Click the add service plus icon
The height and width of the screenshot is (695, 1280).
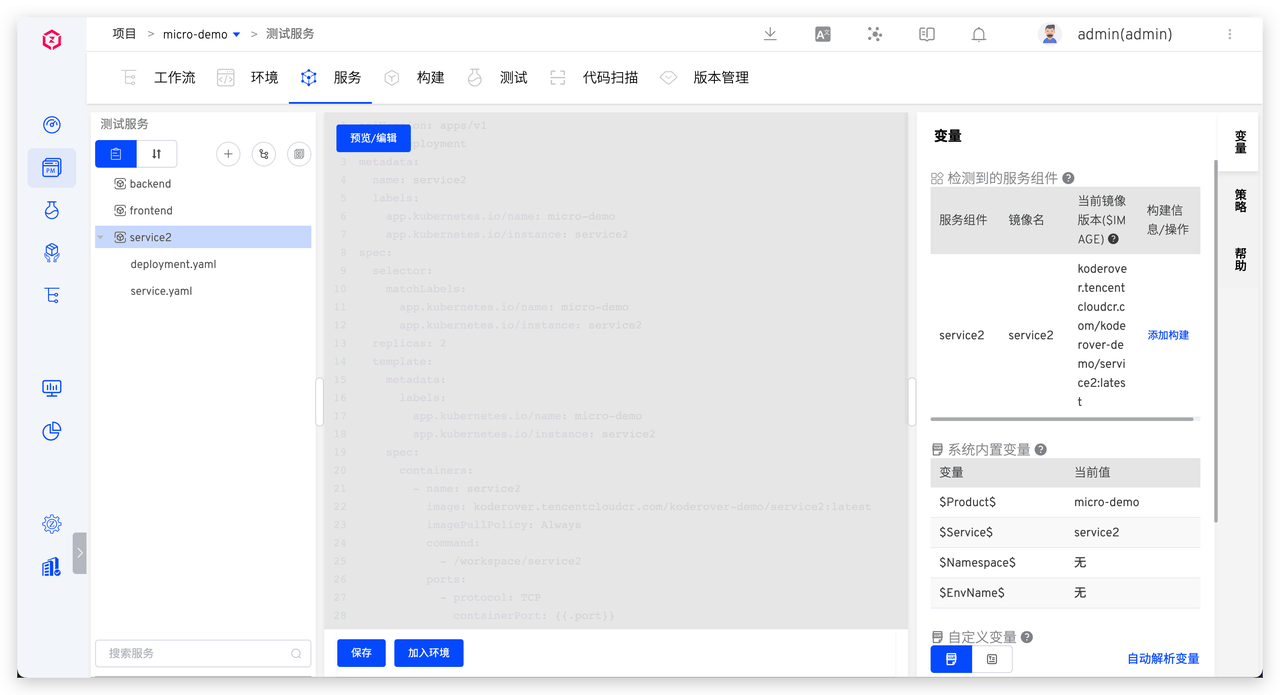(x=228, y=154)
